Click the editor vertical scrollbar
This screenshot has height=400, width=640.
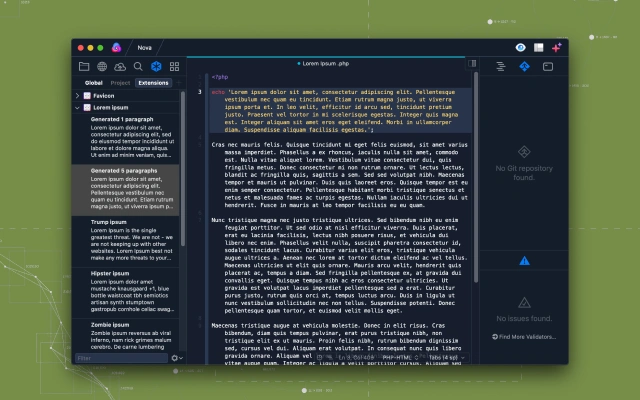pyautogui.click(x=476, y=177)
